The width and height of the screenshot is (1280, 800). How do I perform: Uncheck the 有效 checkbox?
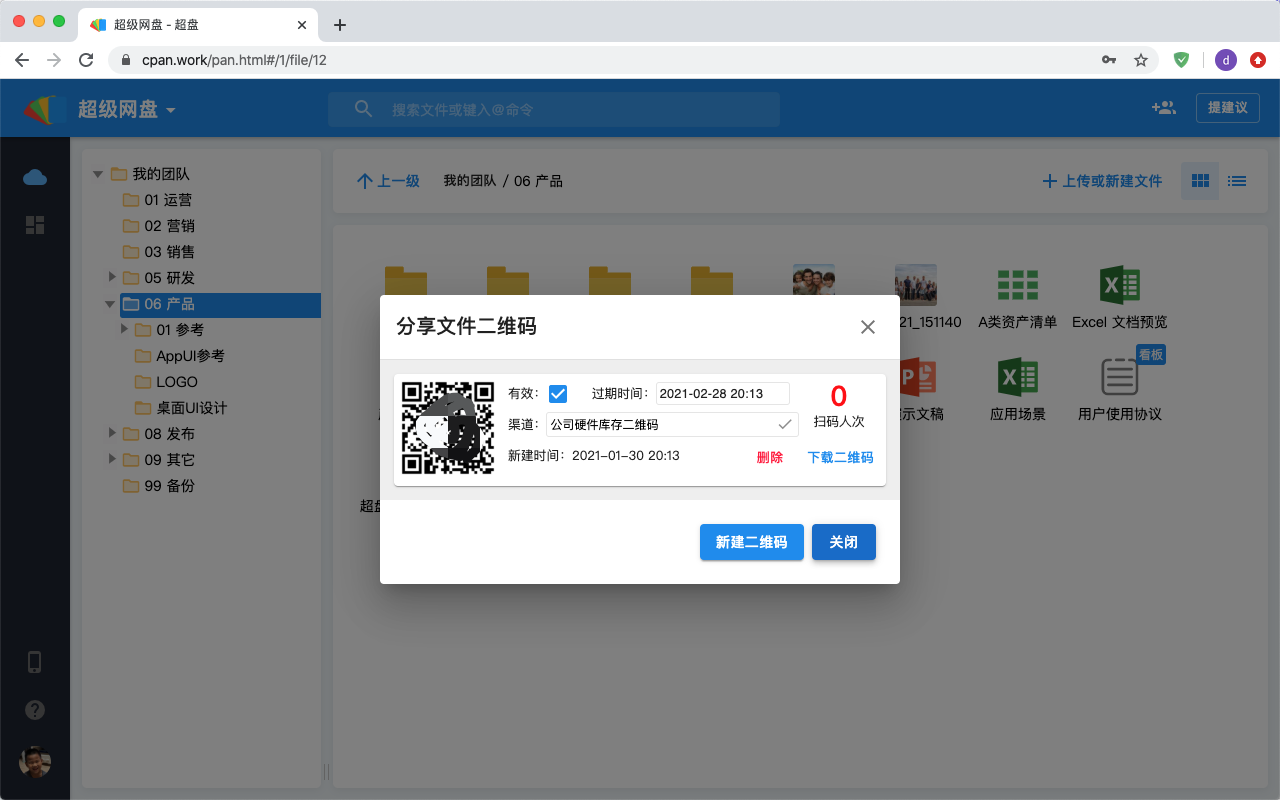tap(558, 394)
